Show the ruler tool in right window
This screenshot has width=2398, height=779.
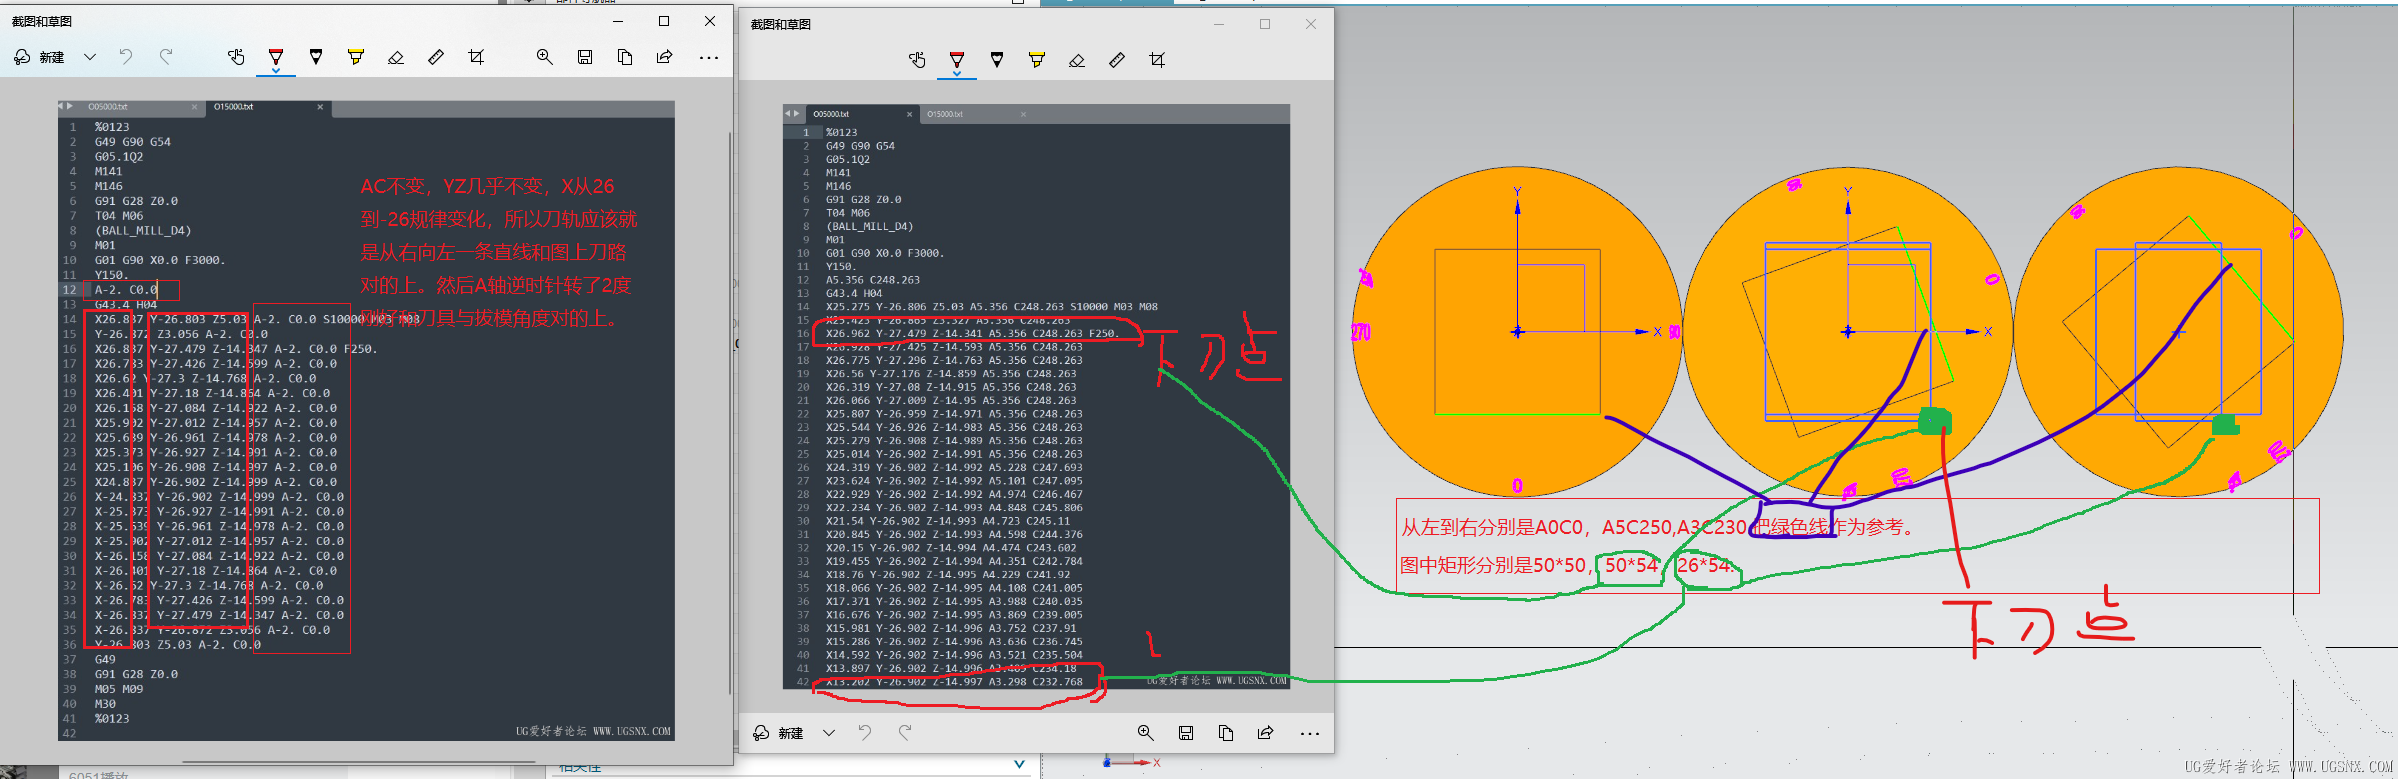point(1117,60)
